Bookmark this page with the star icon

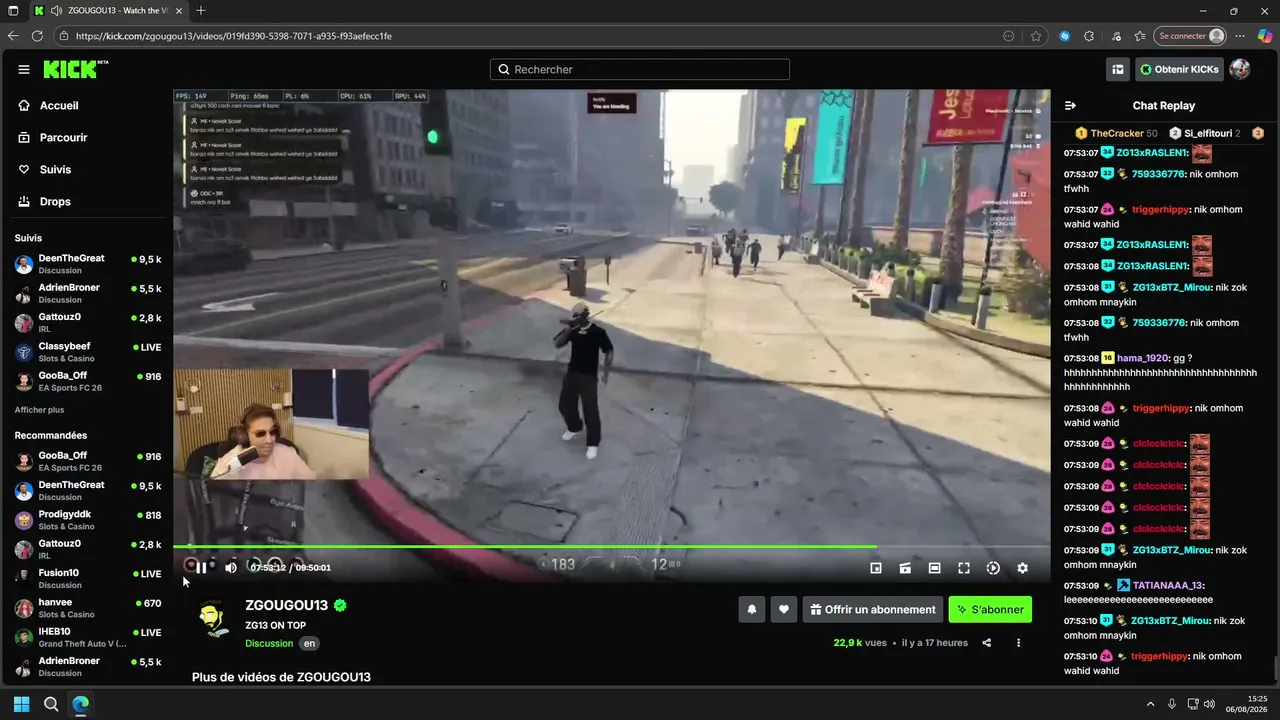point(1036,36)
